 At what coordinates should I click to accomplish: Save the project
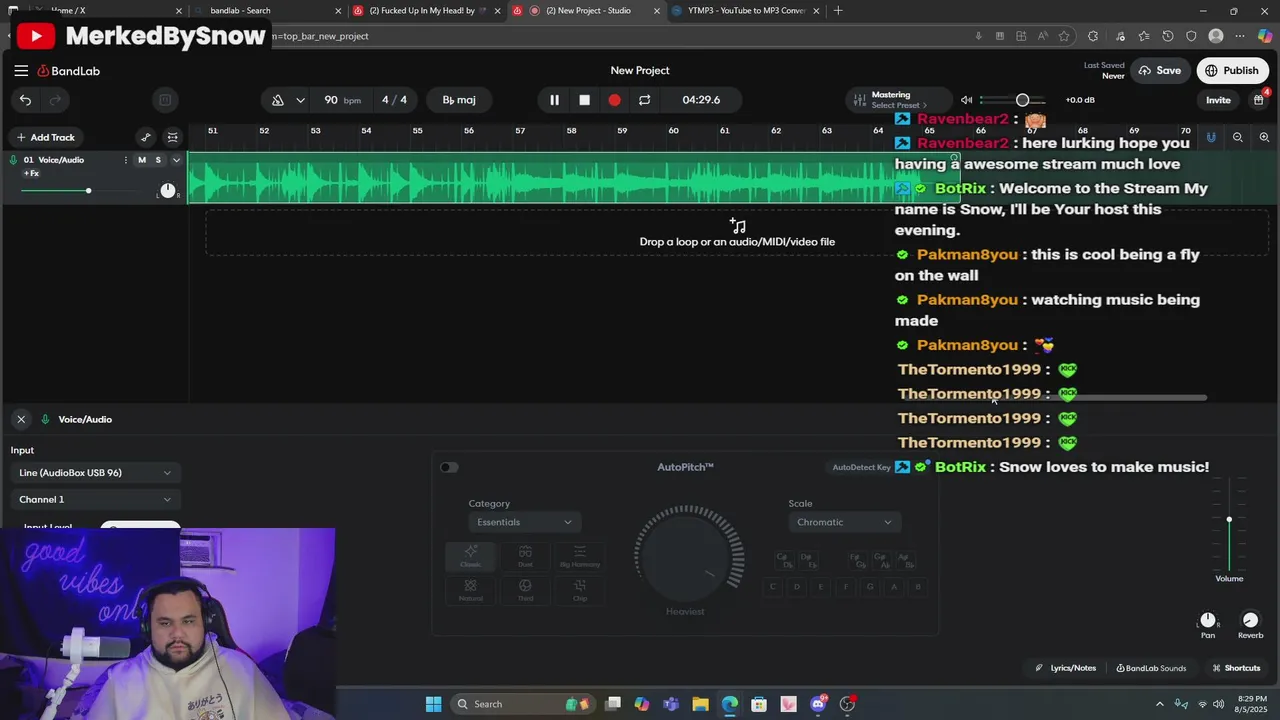coord(1159,71)
